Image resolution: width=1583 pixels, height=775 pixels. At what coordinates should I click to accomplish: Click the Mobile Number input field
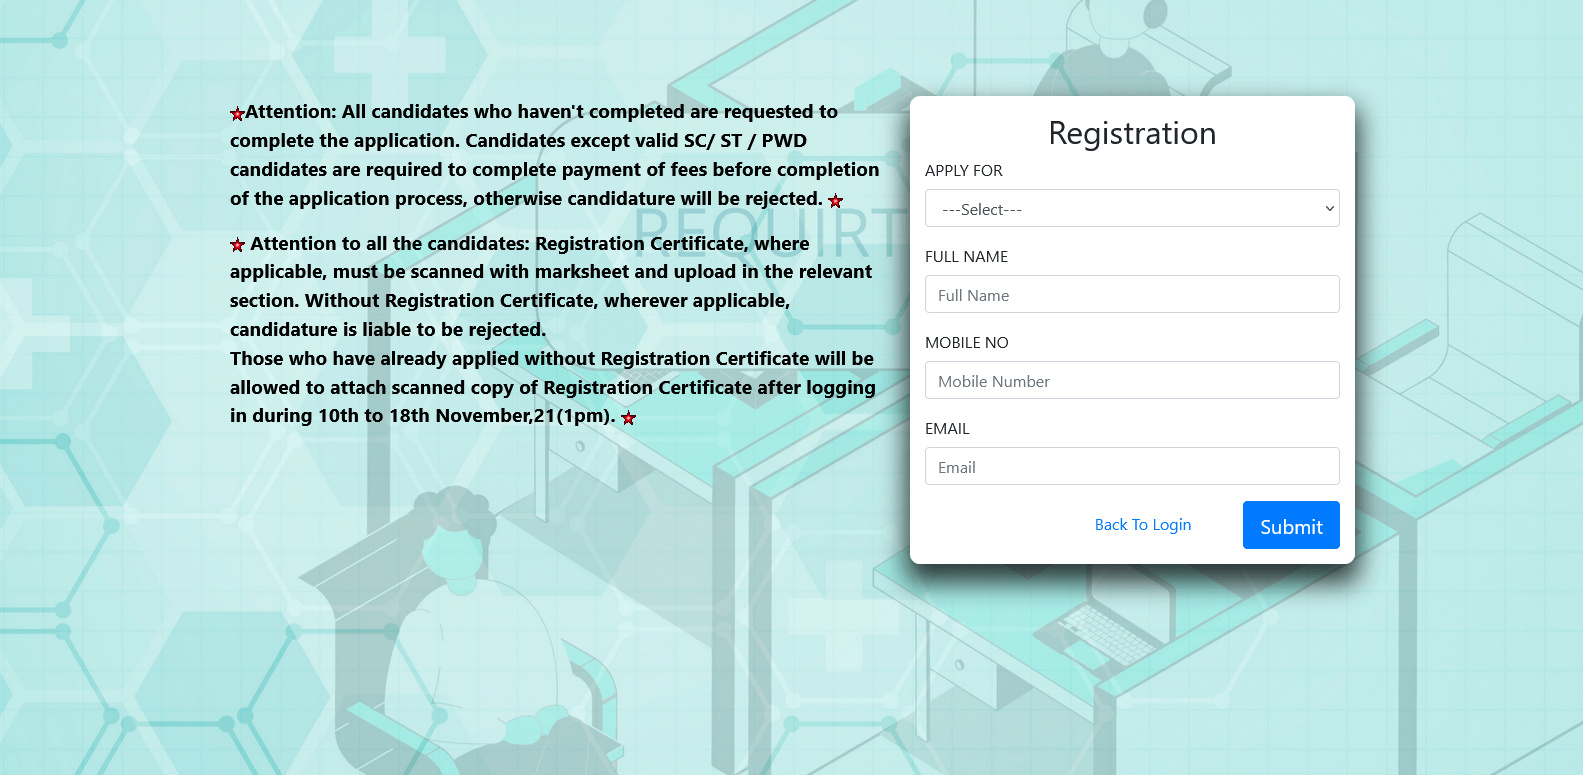pyautogui.click(x=1132, y=380)
